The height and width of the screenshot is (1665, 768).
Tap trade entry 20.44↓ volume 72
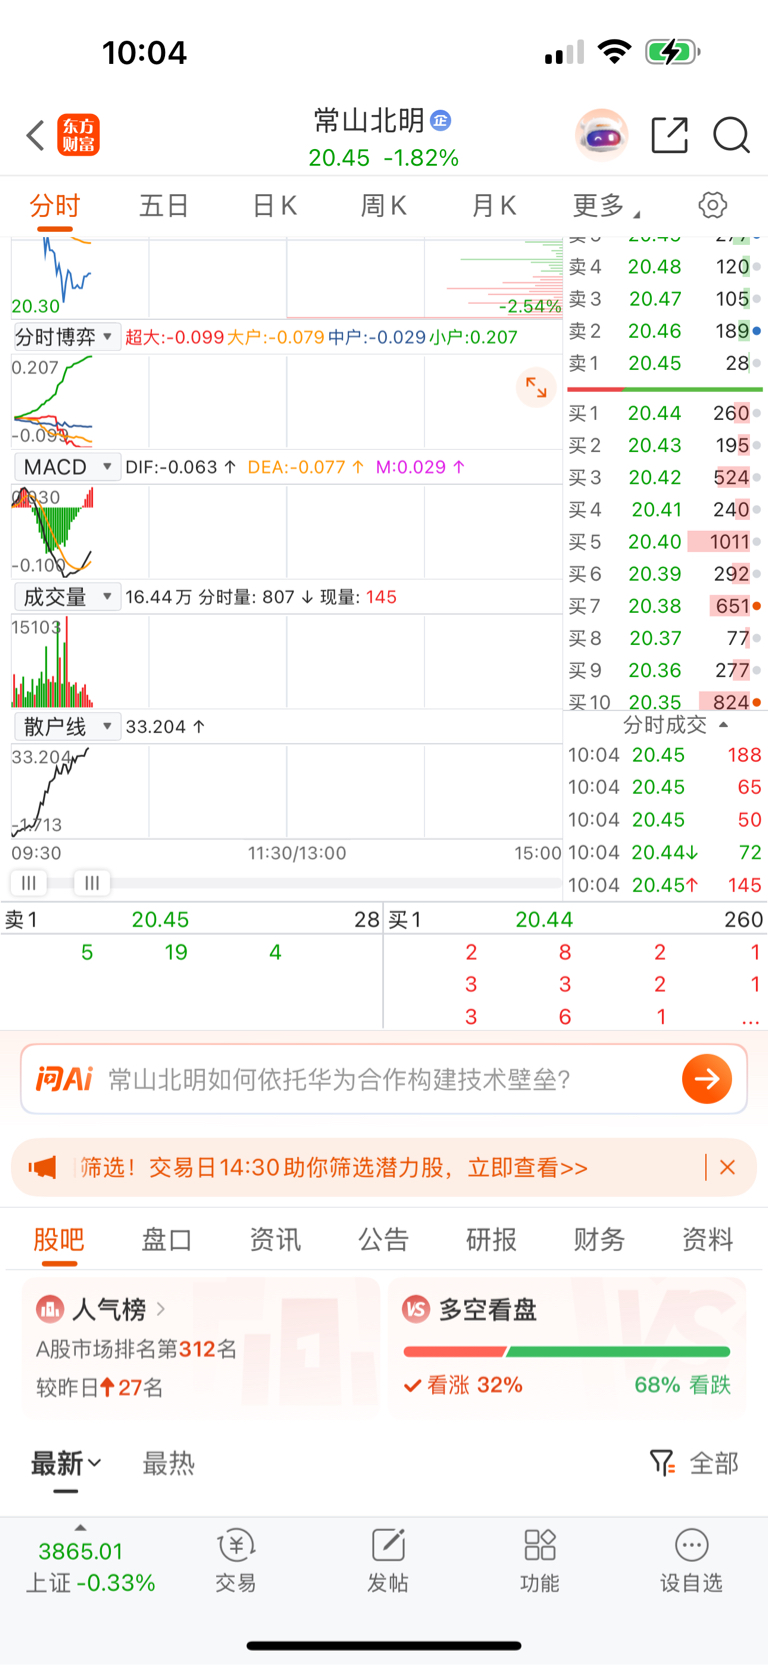[x=665, y=852]
